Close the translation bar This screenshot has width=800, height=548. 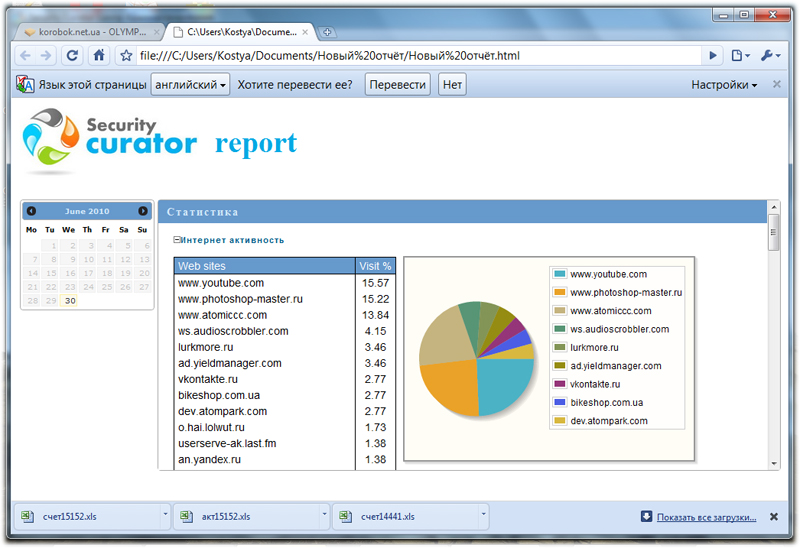pyautogui.click(x=777, y=84)
